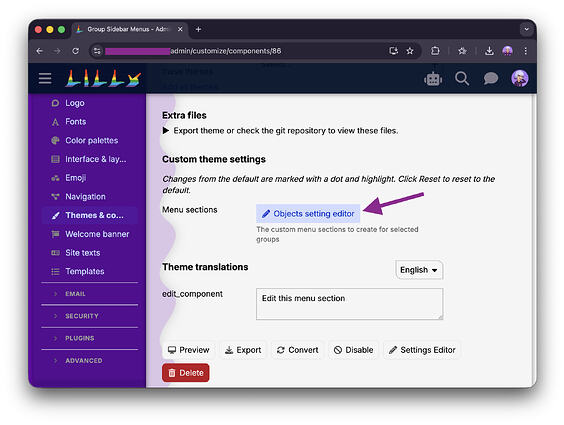Bookmark page with the star icon
Screen dimensions: 564x425
coord(410,51)
